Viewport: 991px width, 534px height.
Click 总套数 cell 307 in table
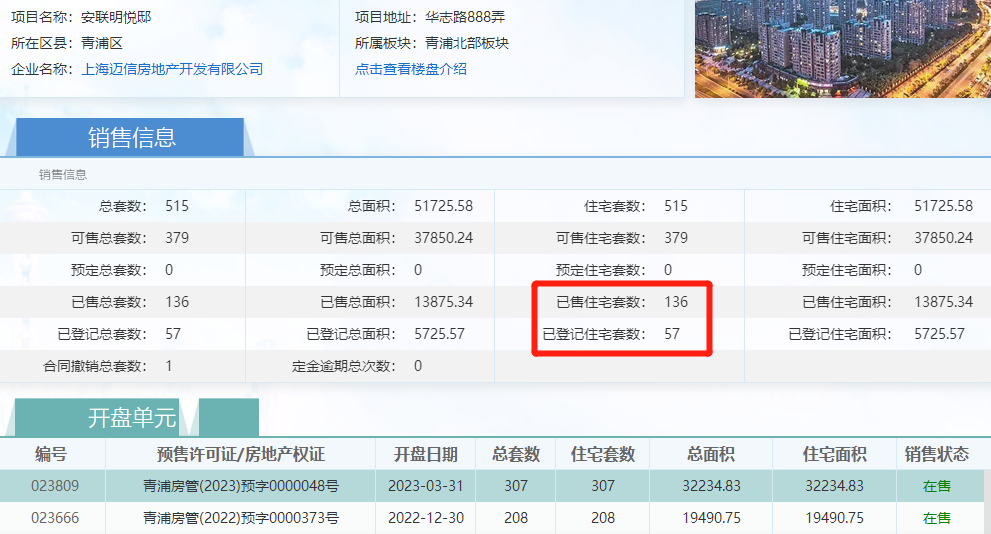[x=516, y=486]
